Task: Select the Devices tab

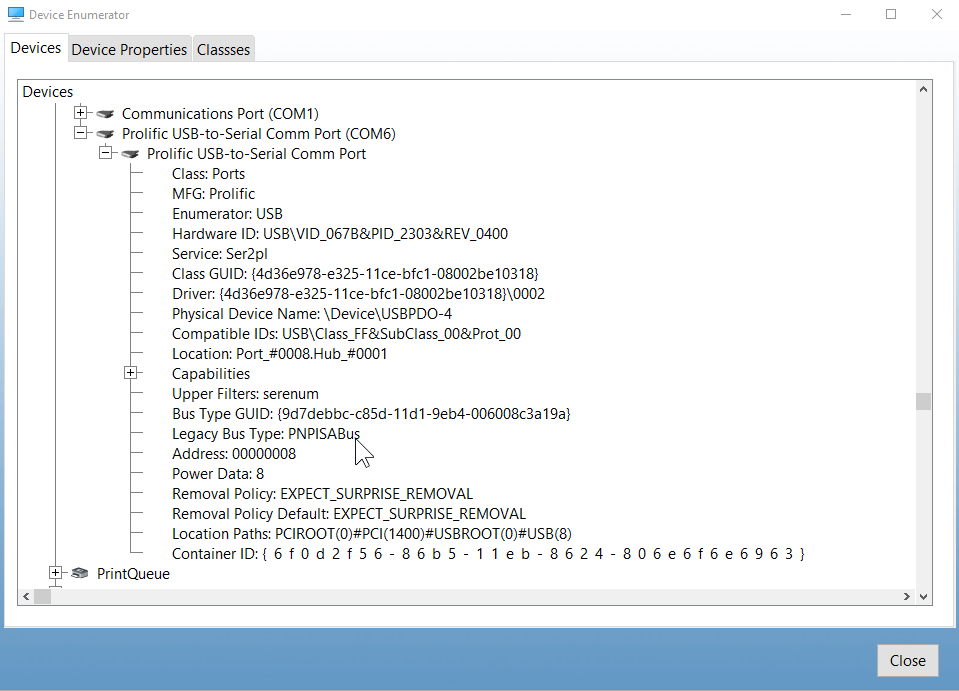Action: 36,48
